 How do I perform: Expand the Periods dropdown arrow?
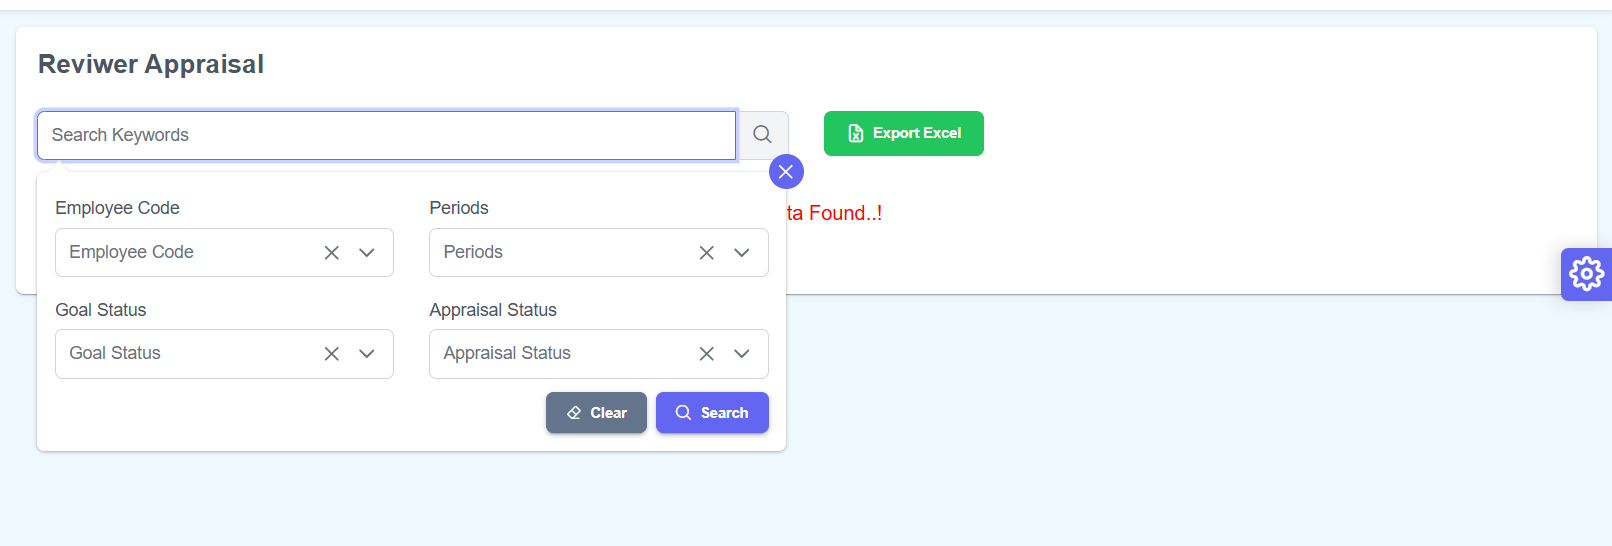pos(742,253)
